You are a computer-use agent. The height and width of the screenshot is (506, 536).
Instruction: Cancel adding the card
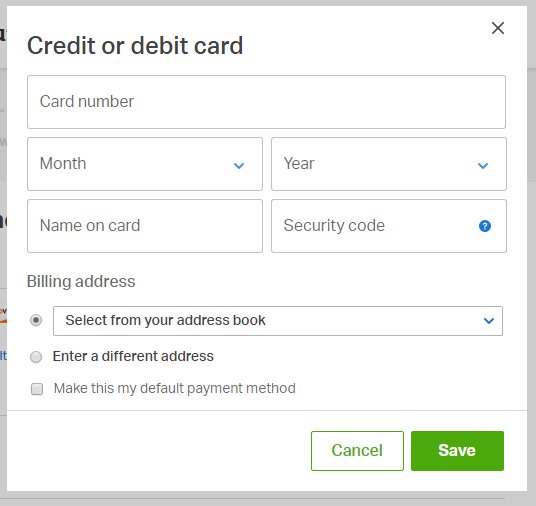pyautogui.click(x=357, y=451)
